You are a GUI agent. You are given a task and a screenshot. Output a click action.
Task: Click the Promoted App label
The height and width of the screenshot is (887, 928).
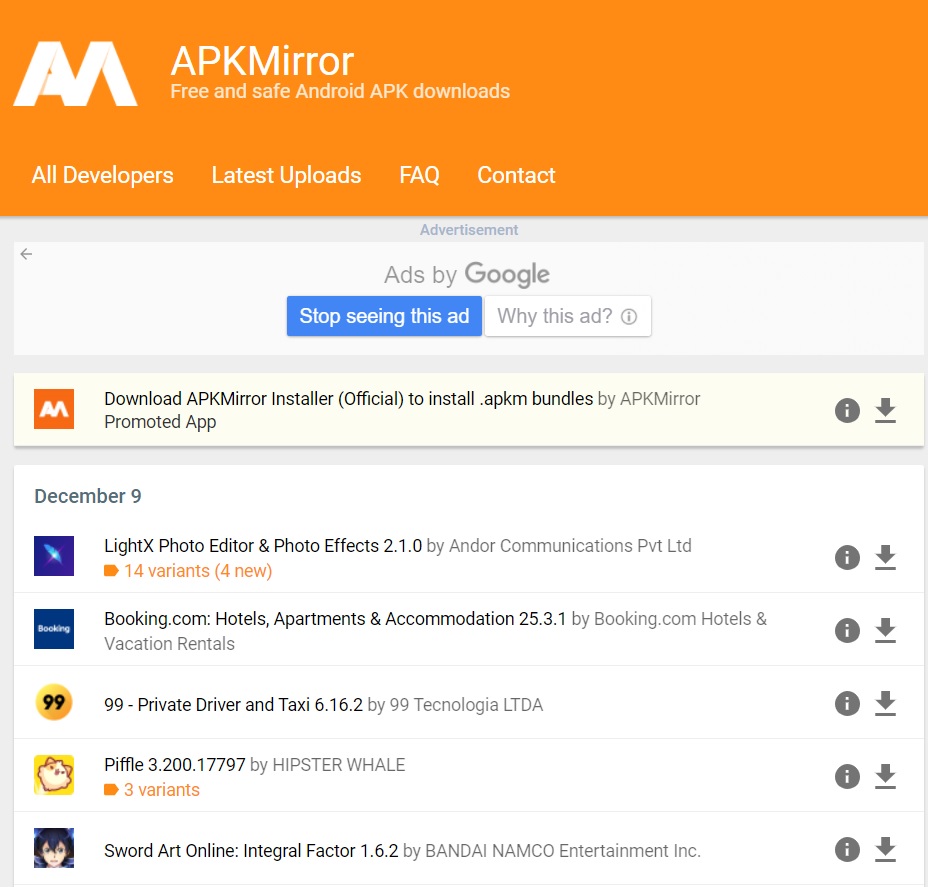coord(160,422)
